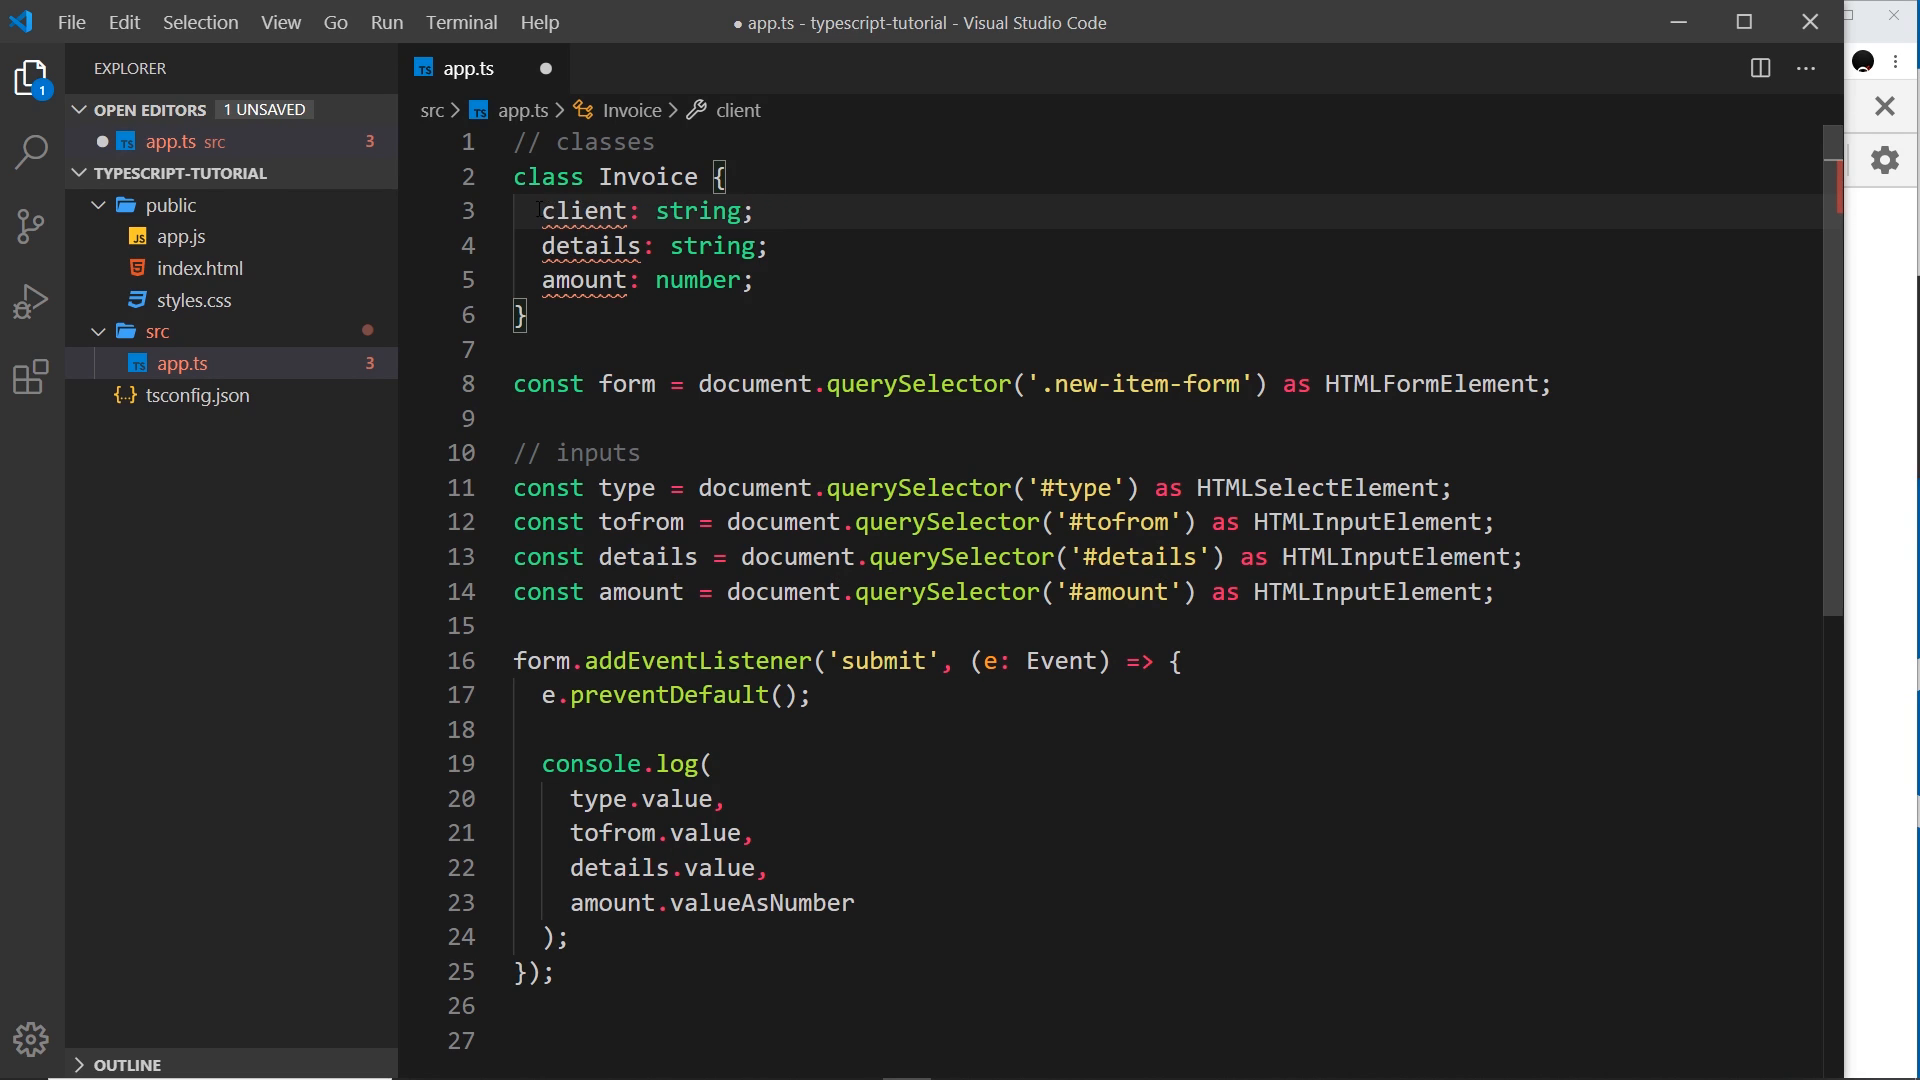Open Manage gear in activity bar
Viewport: 1920px width, 1080px height.
[x=32, y=1040]
